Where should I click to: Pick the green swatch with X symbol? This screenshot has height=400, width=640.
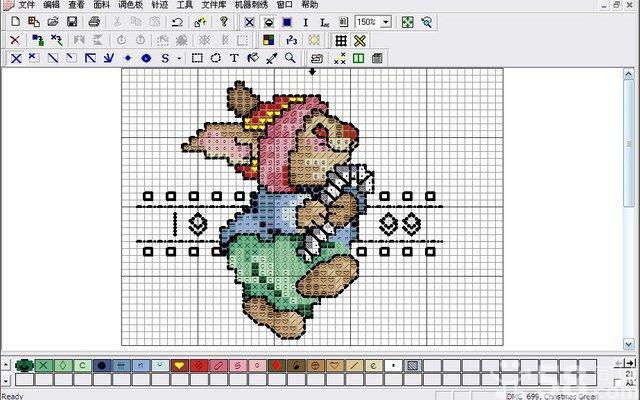coord(44,365)
